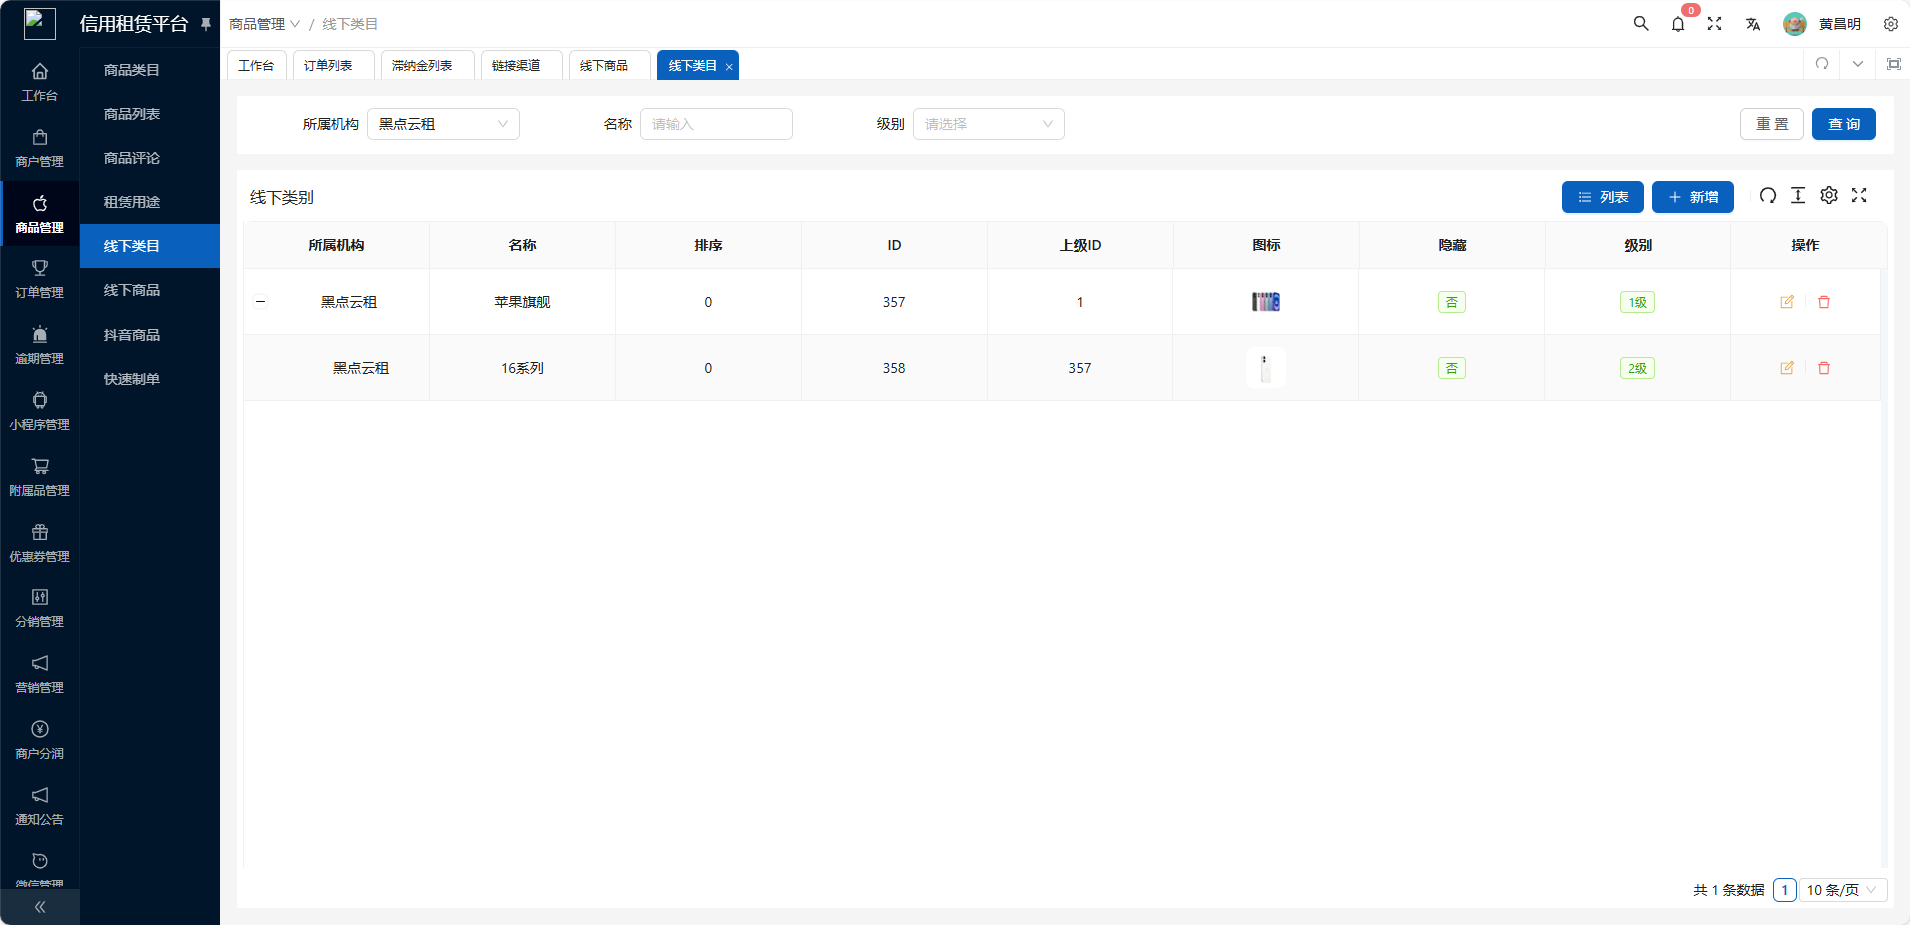Collapse the 苹果旗舰 tree row
Image resolution: width=1910 pixels, height=925 pixels.
pyautogui.click(x=261, y=302)
